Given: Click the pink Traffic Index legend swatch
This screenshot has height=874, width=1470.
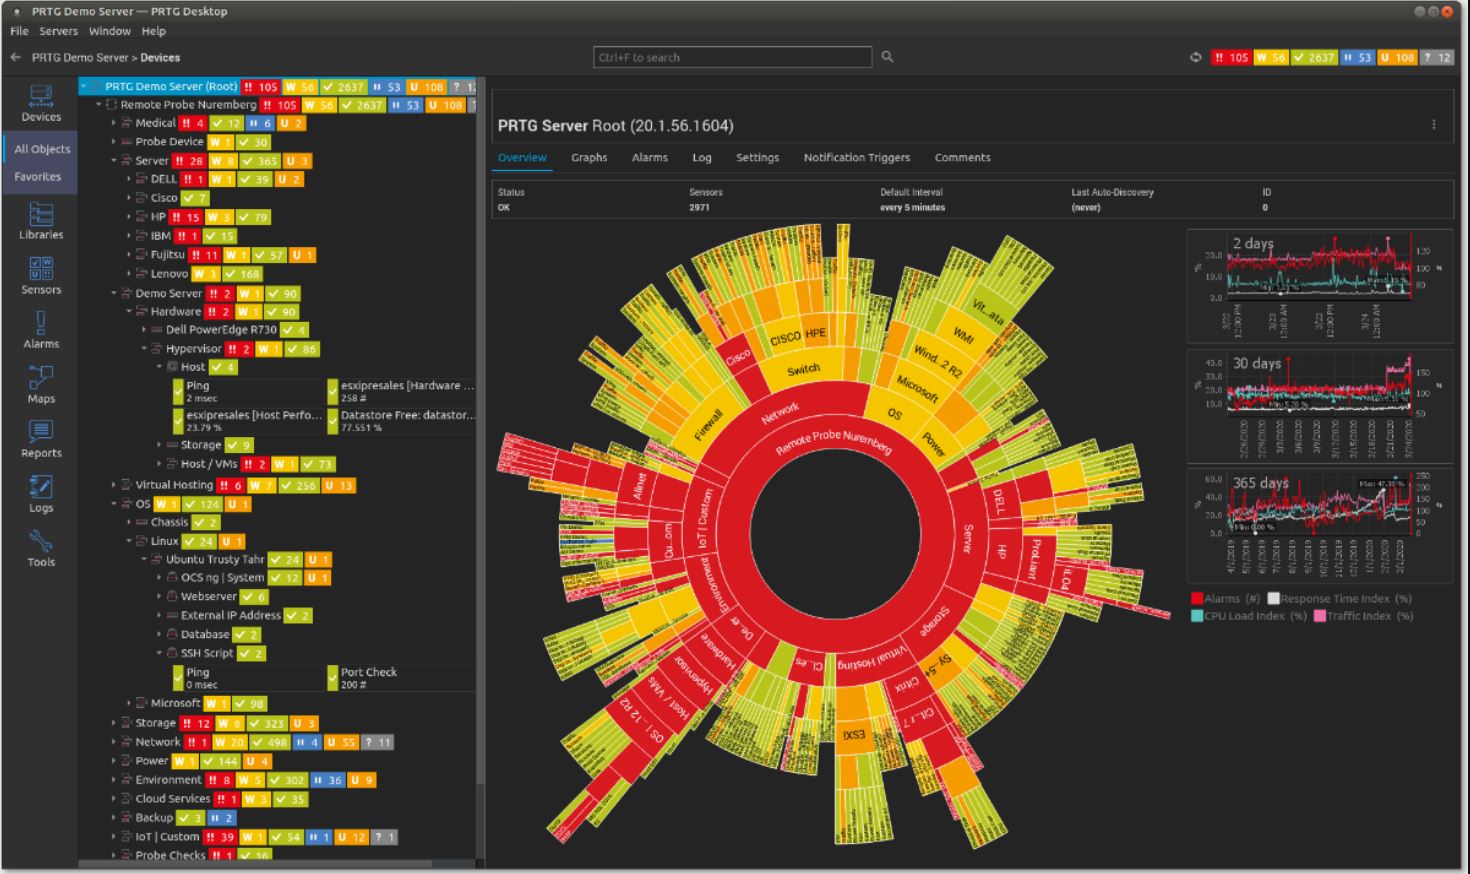Looking at the screenshot, I should tap(1319, 616).
